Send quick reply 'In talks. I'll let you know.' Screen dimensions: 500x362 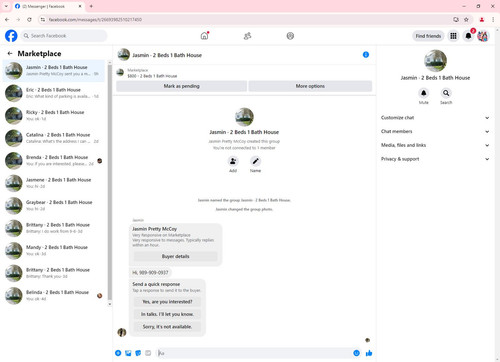pos(167,314)
